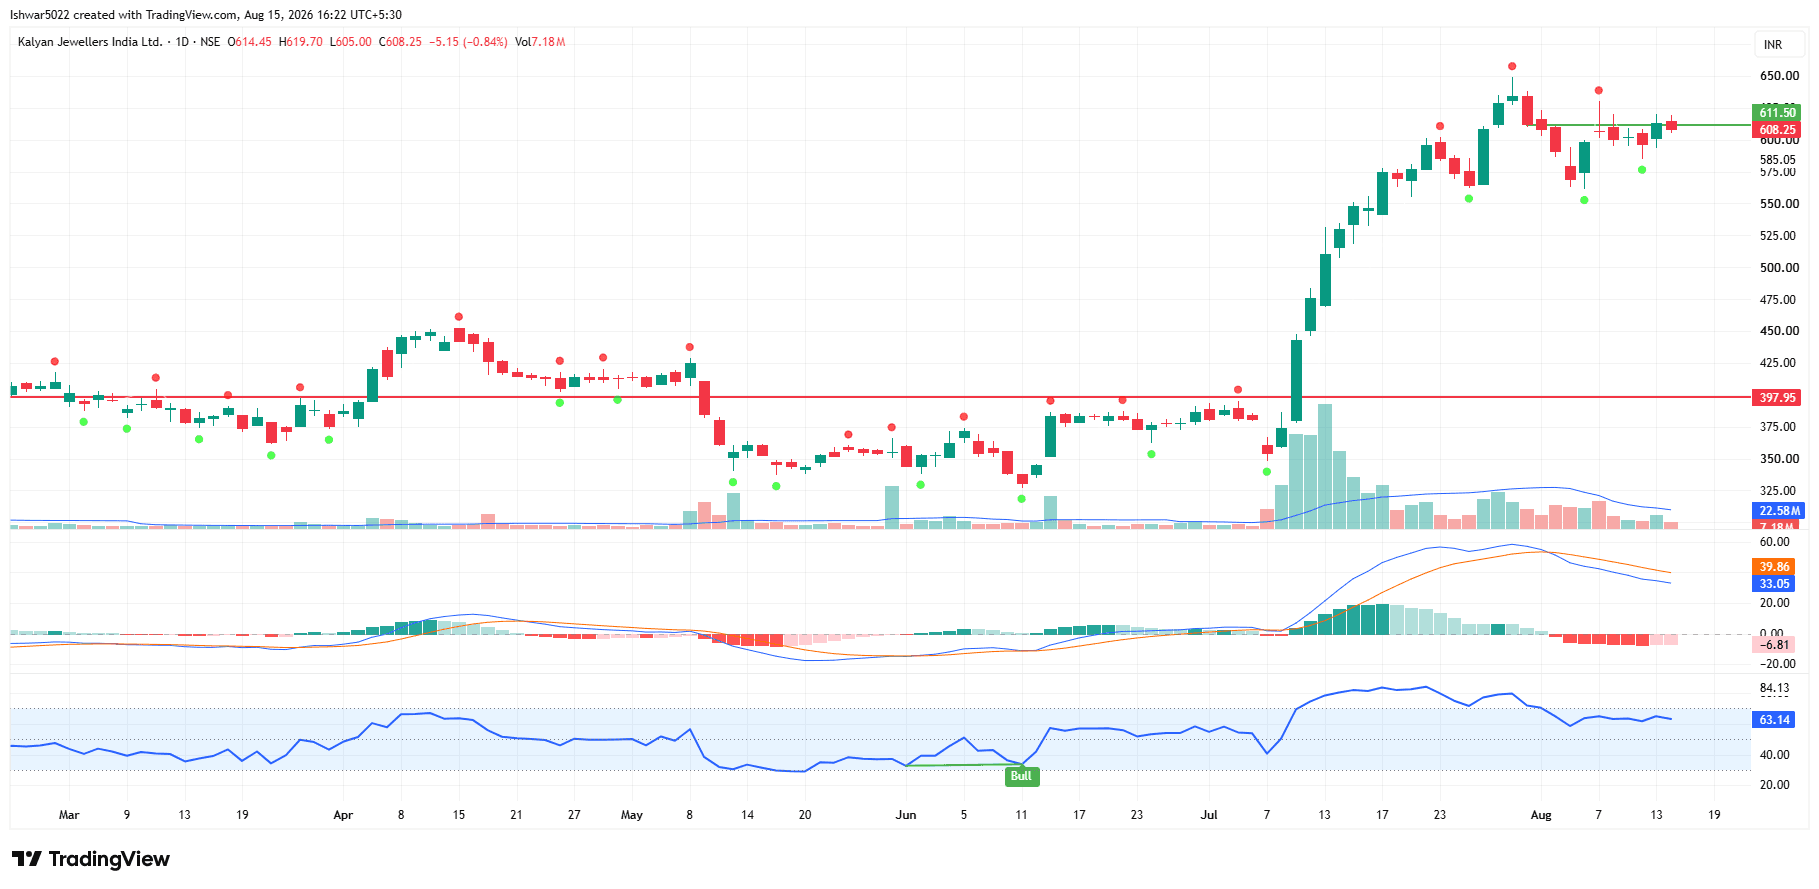The height and width of the screenshot is (889, 1819).
Task: Click the 40.00 RSI axis label
Action: (1775, 755)
